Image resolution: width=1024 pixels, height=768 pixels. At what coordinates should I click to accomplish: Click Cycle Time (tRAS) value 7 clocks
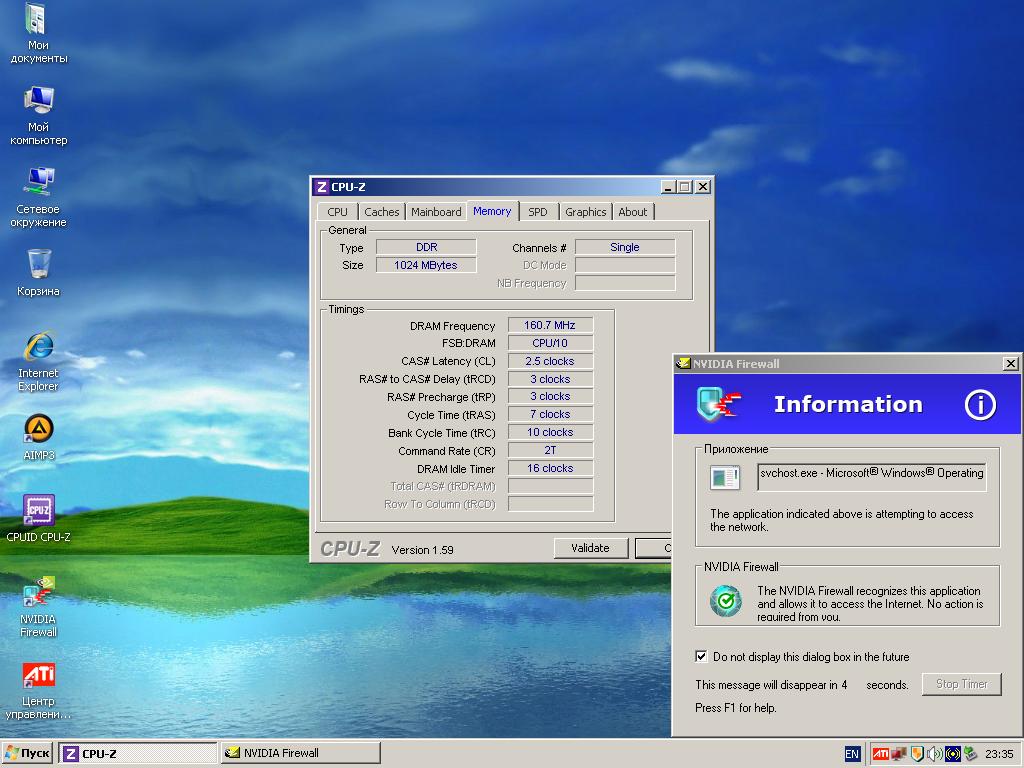[x=551, y=414]
